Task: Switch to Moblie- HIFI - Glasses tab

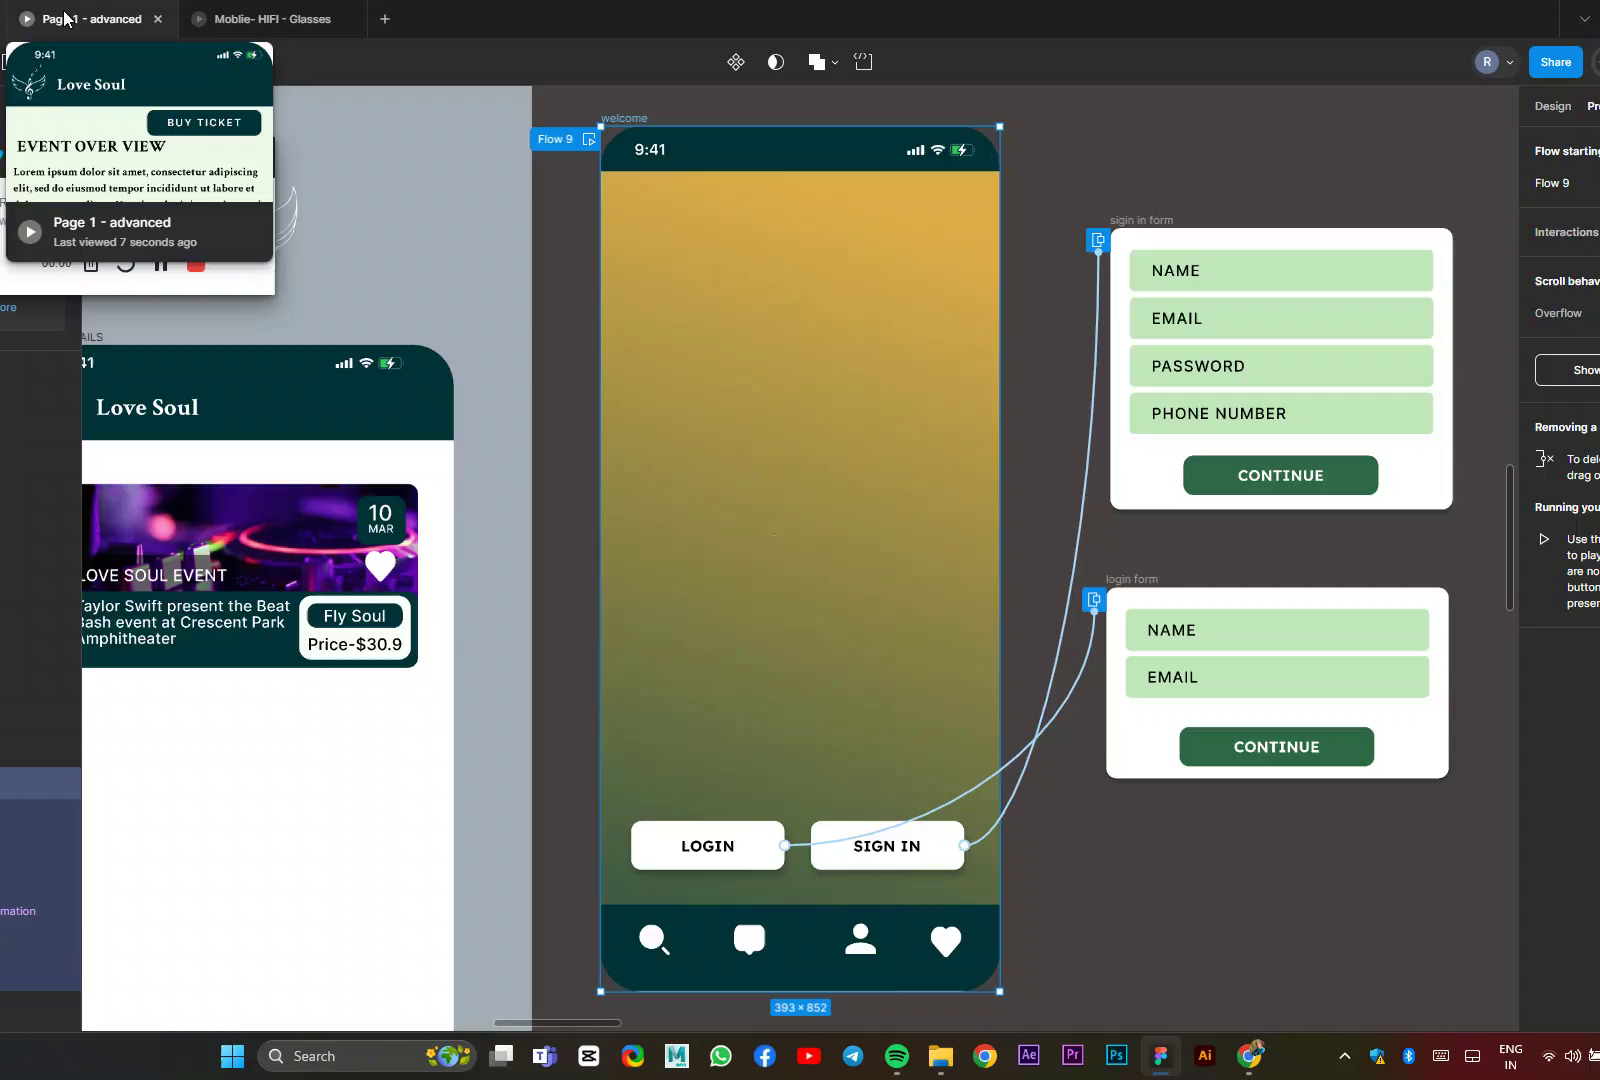Action: pyautogui.click(x=272, y=19)
